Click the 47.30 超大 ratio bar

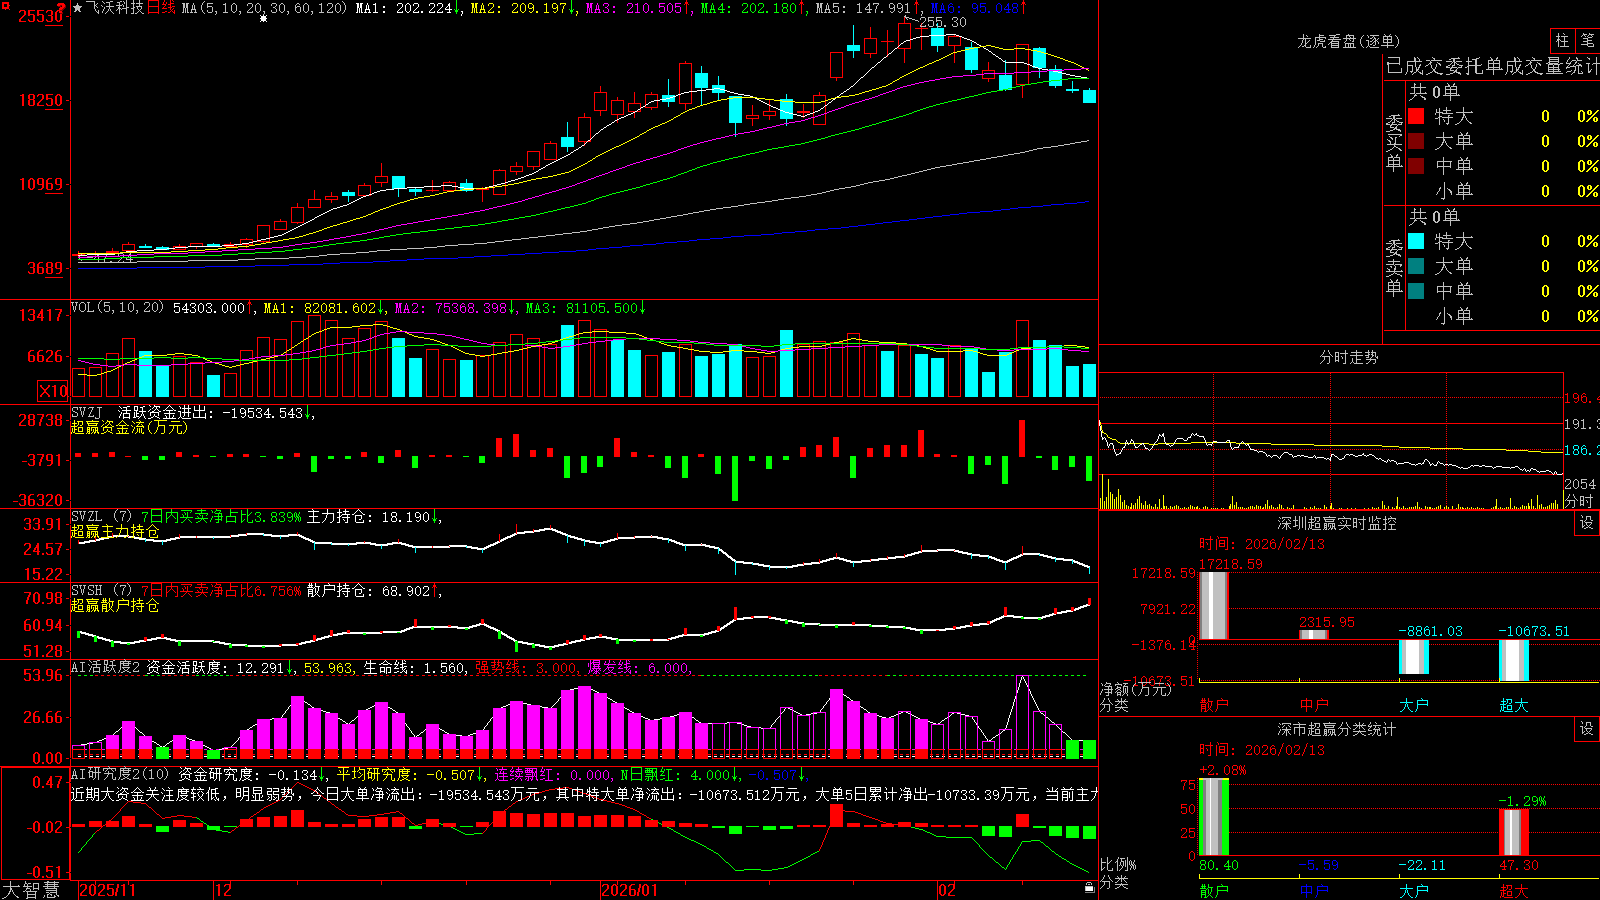[1514, 833]
